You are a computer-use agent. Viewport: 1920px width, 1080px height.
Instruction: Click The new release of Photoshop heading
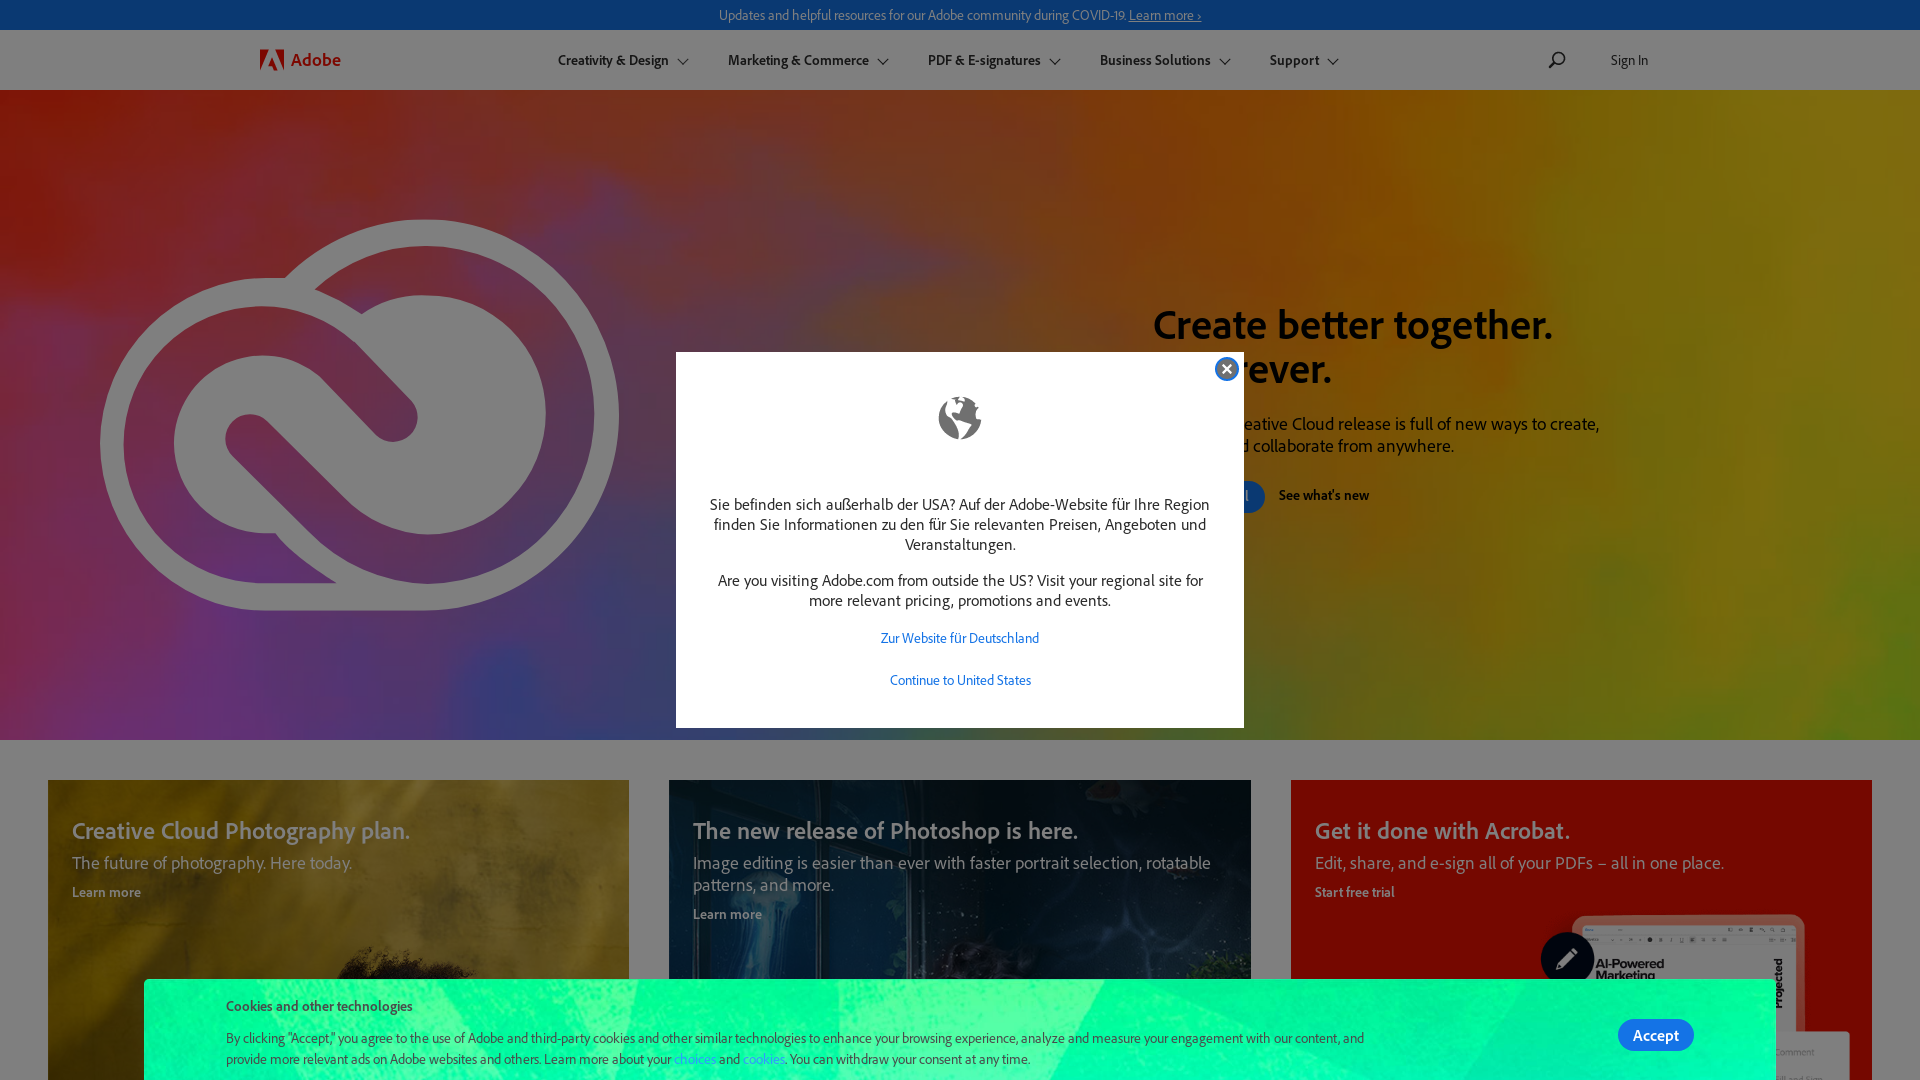(x=885, y=830)
